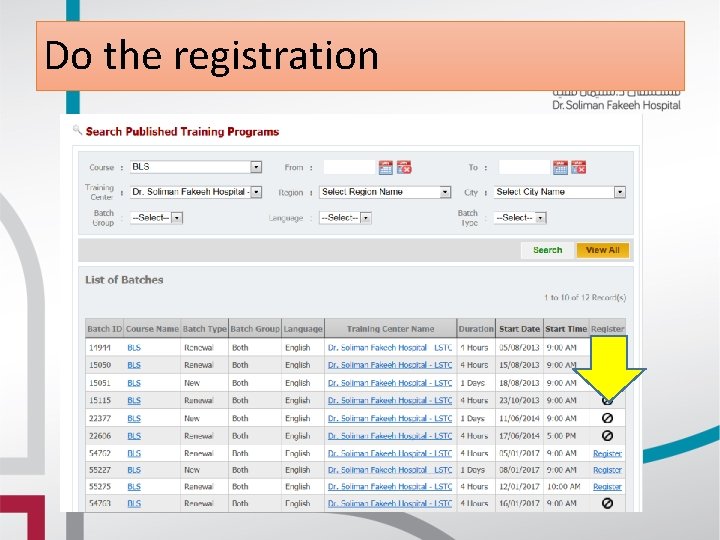This screenshot has height=540, width=720.
Task: Open training center link for batch 55227
Action: (x=390, y=470)
